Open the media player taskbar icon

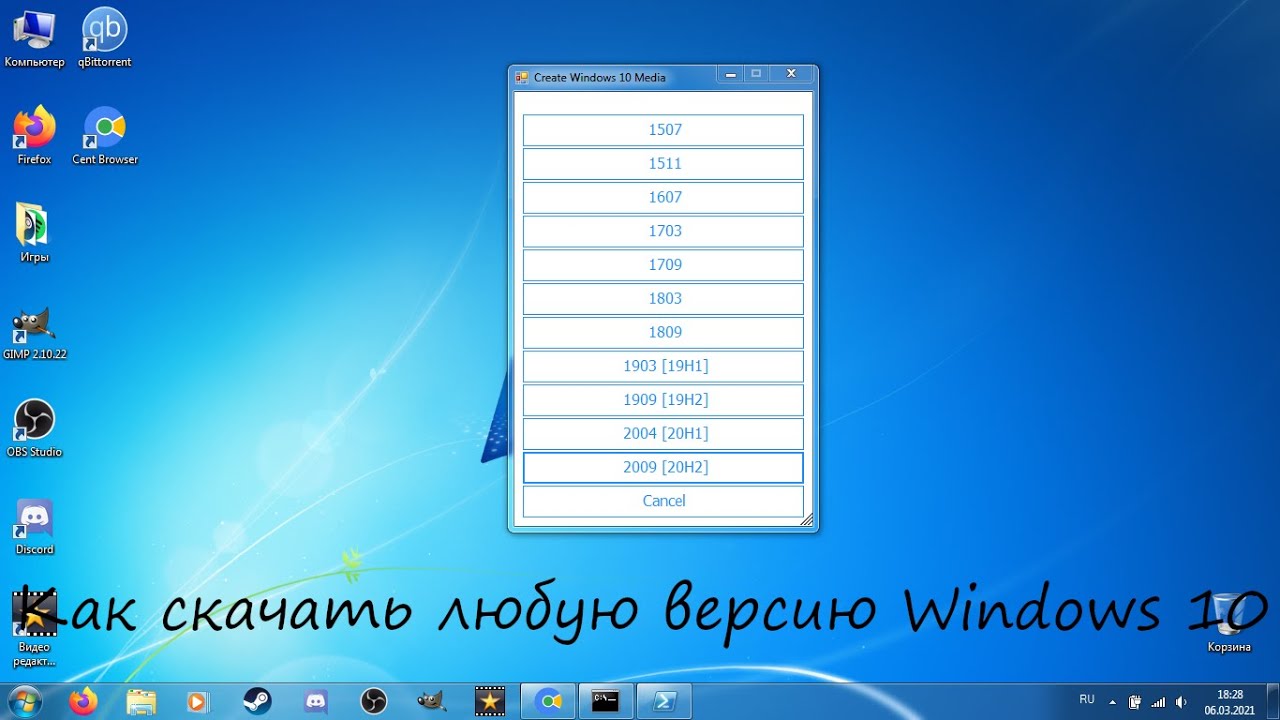[x=199, y=702]
